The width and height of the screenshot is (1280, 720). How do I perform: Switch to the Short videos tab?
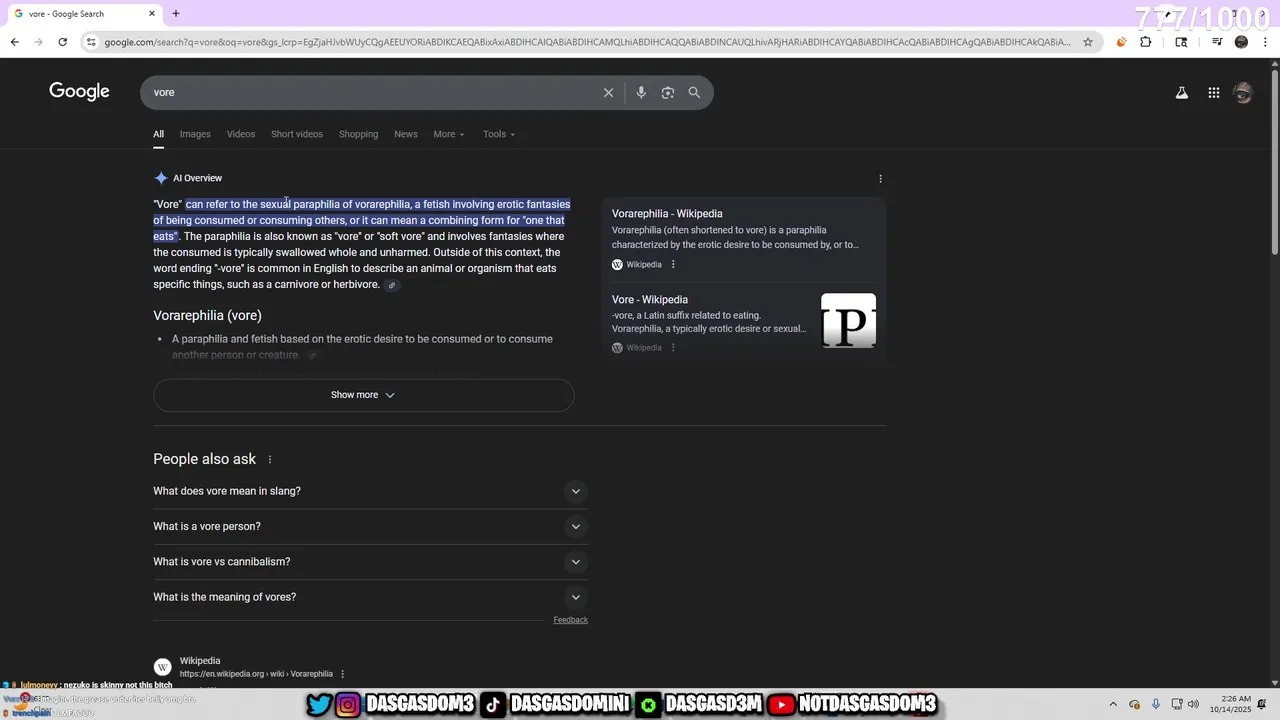(297, 134)
